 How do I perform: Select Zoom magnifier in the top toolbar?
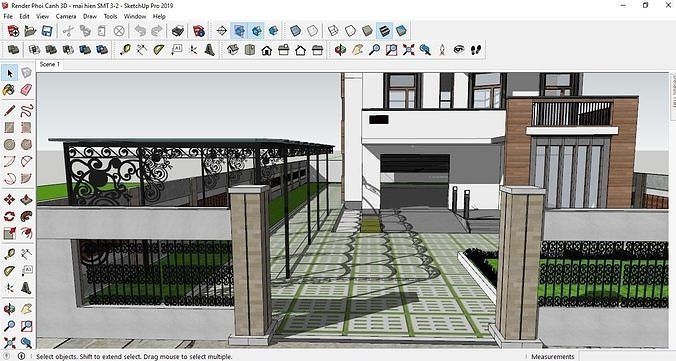point(374,50)
